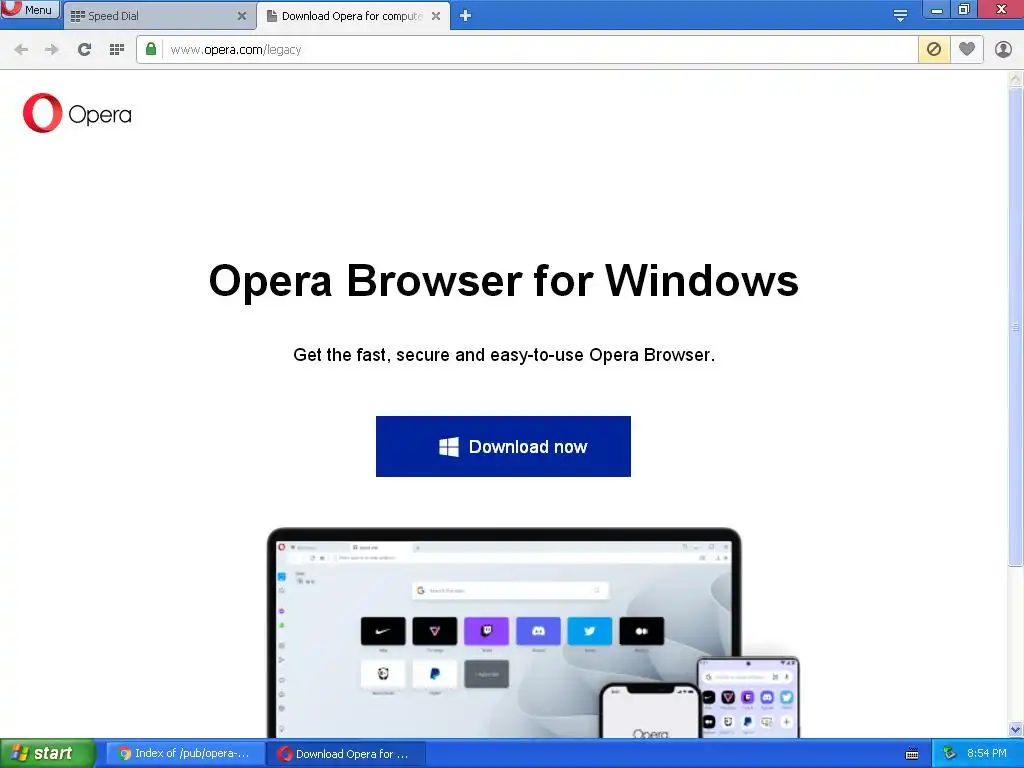Go back to previous page
The width and height of the screenshot is (1024, 768).
coord(21,50)
